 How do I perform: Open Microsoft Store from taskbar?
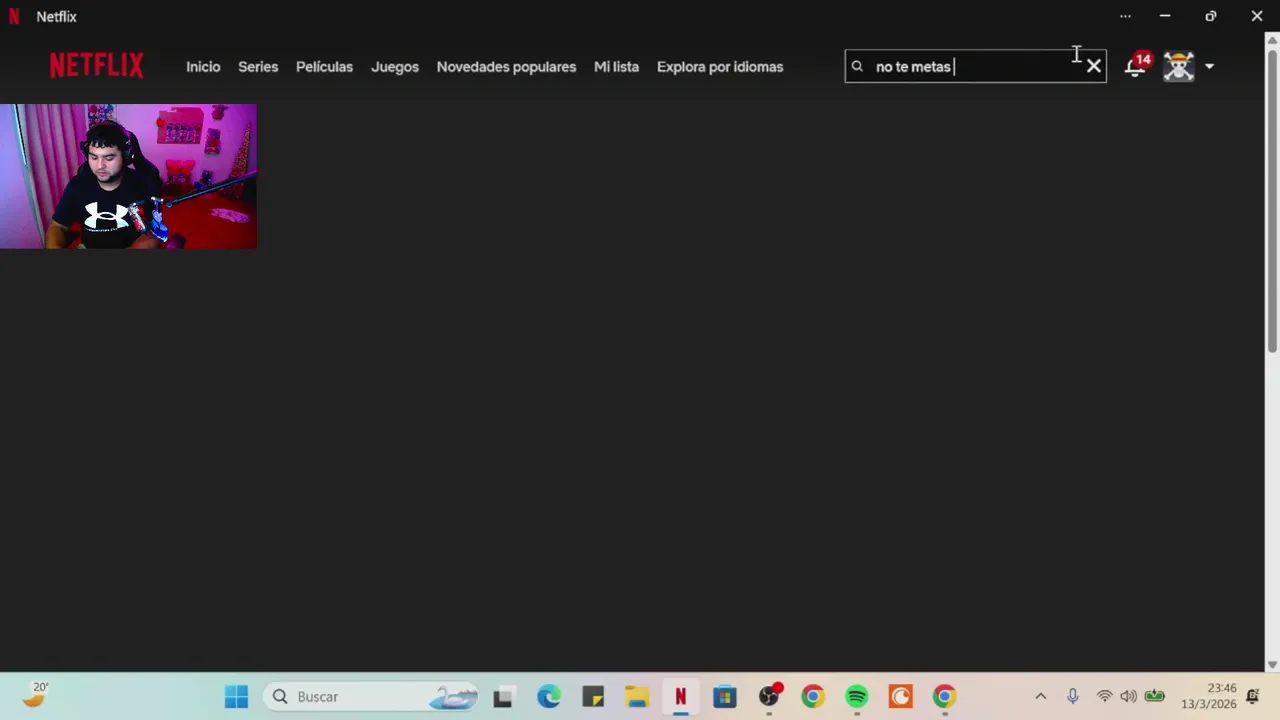pyautogui.click(x=725, y=697)
